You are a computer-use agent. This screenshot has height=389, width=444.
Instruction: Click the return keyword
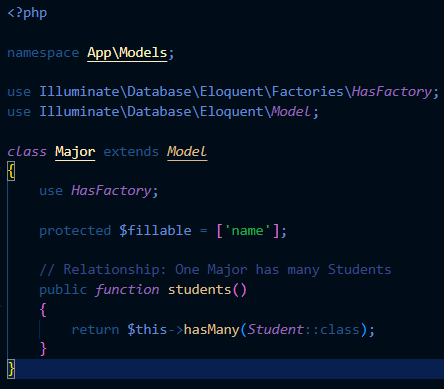[x=95, y=330]
